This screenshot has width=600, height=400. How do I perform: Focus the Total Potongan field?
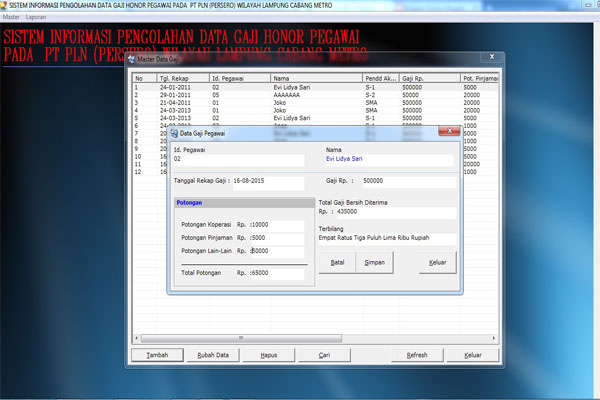tap(277, 273)
